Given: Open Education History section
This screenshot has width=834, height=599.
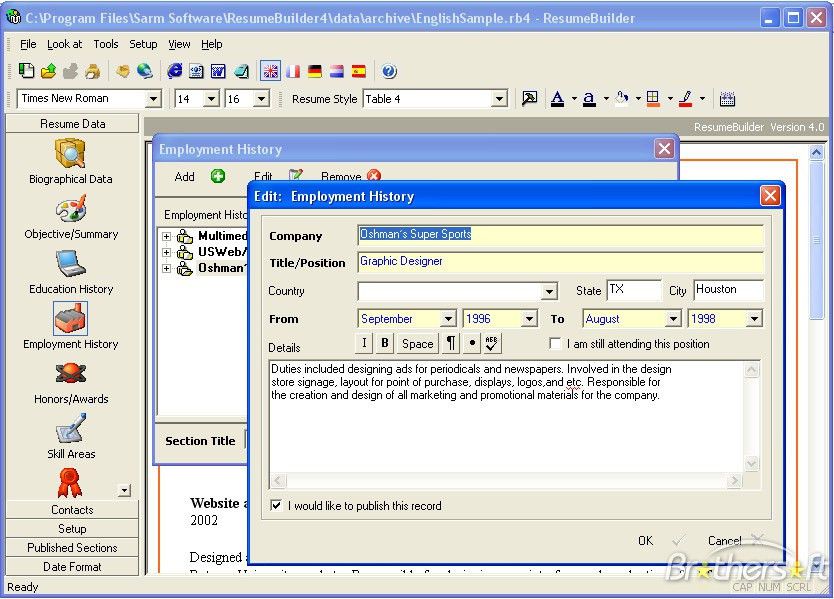Looking at the screenshot, I should click(x=71, y=272).
